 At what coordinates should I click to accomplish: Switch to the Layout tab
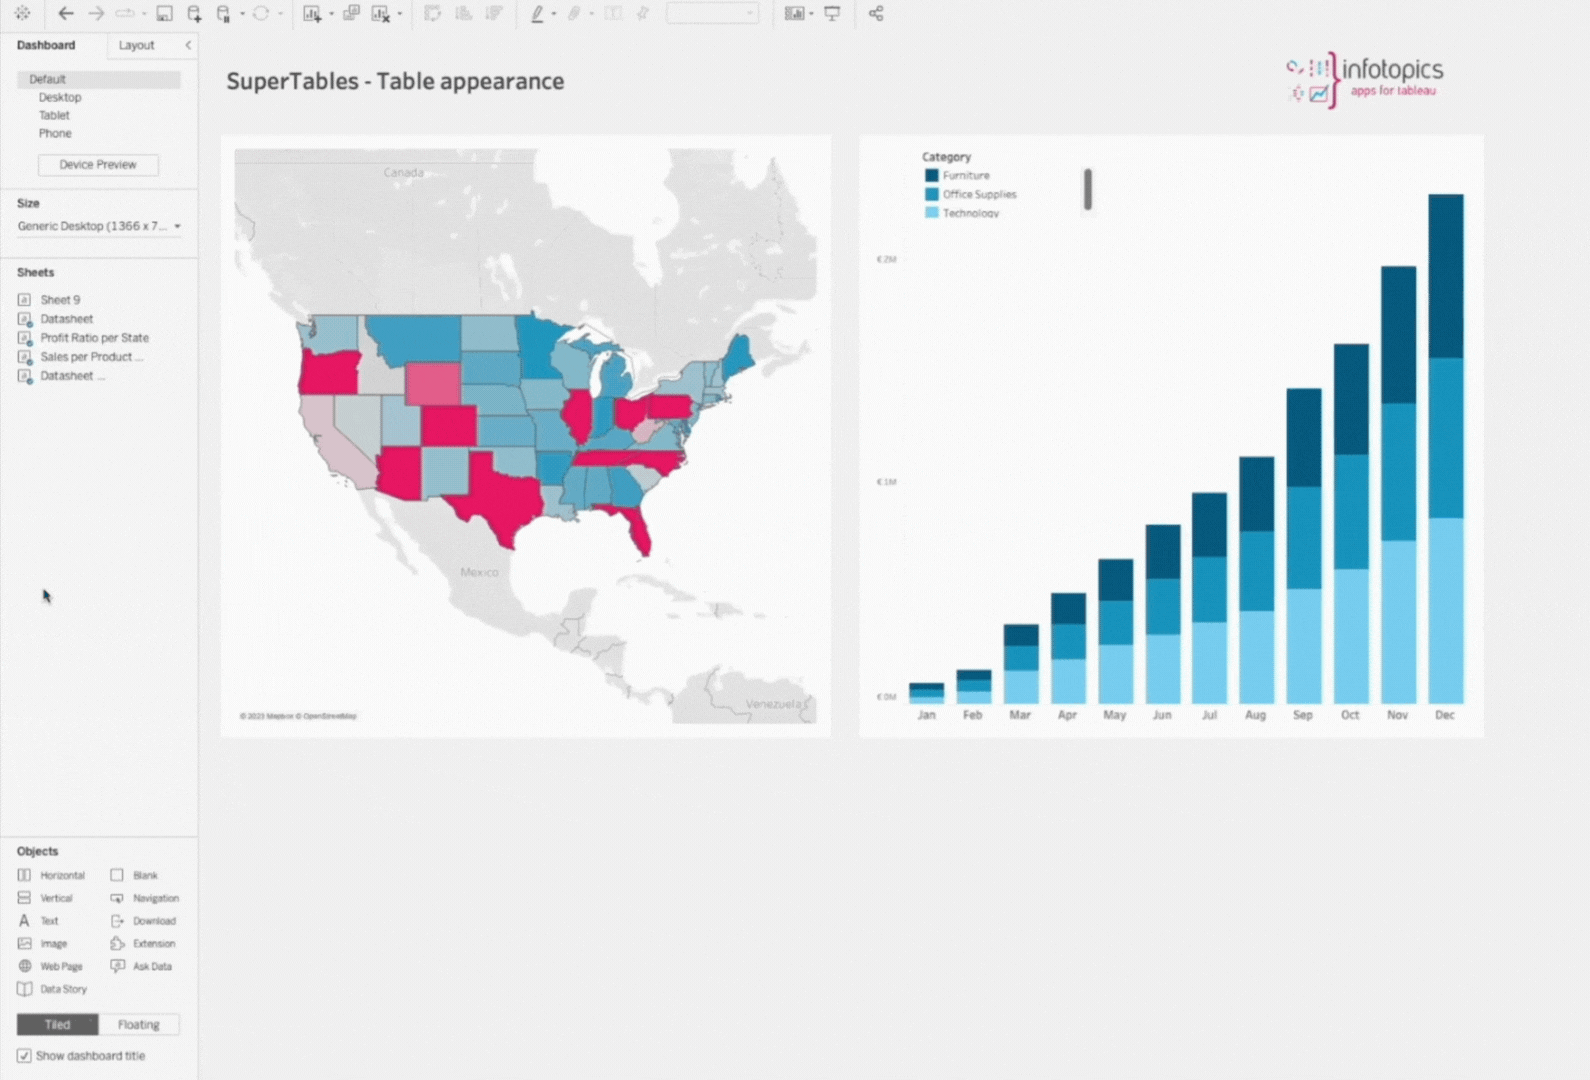(x=136, y=45)
